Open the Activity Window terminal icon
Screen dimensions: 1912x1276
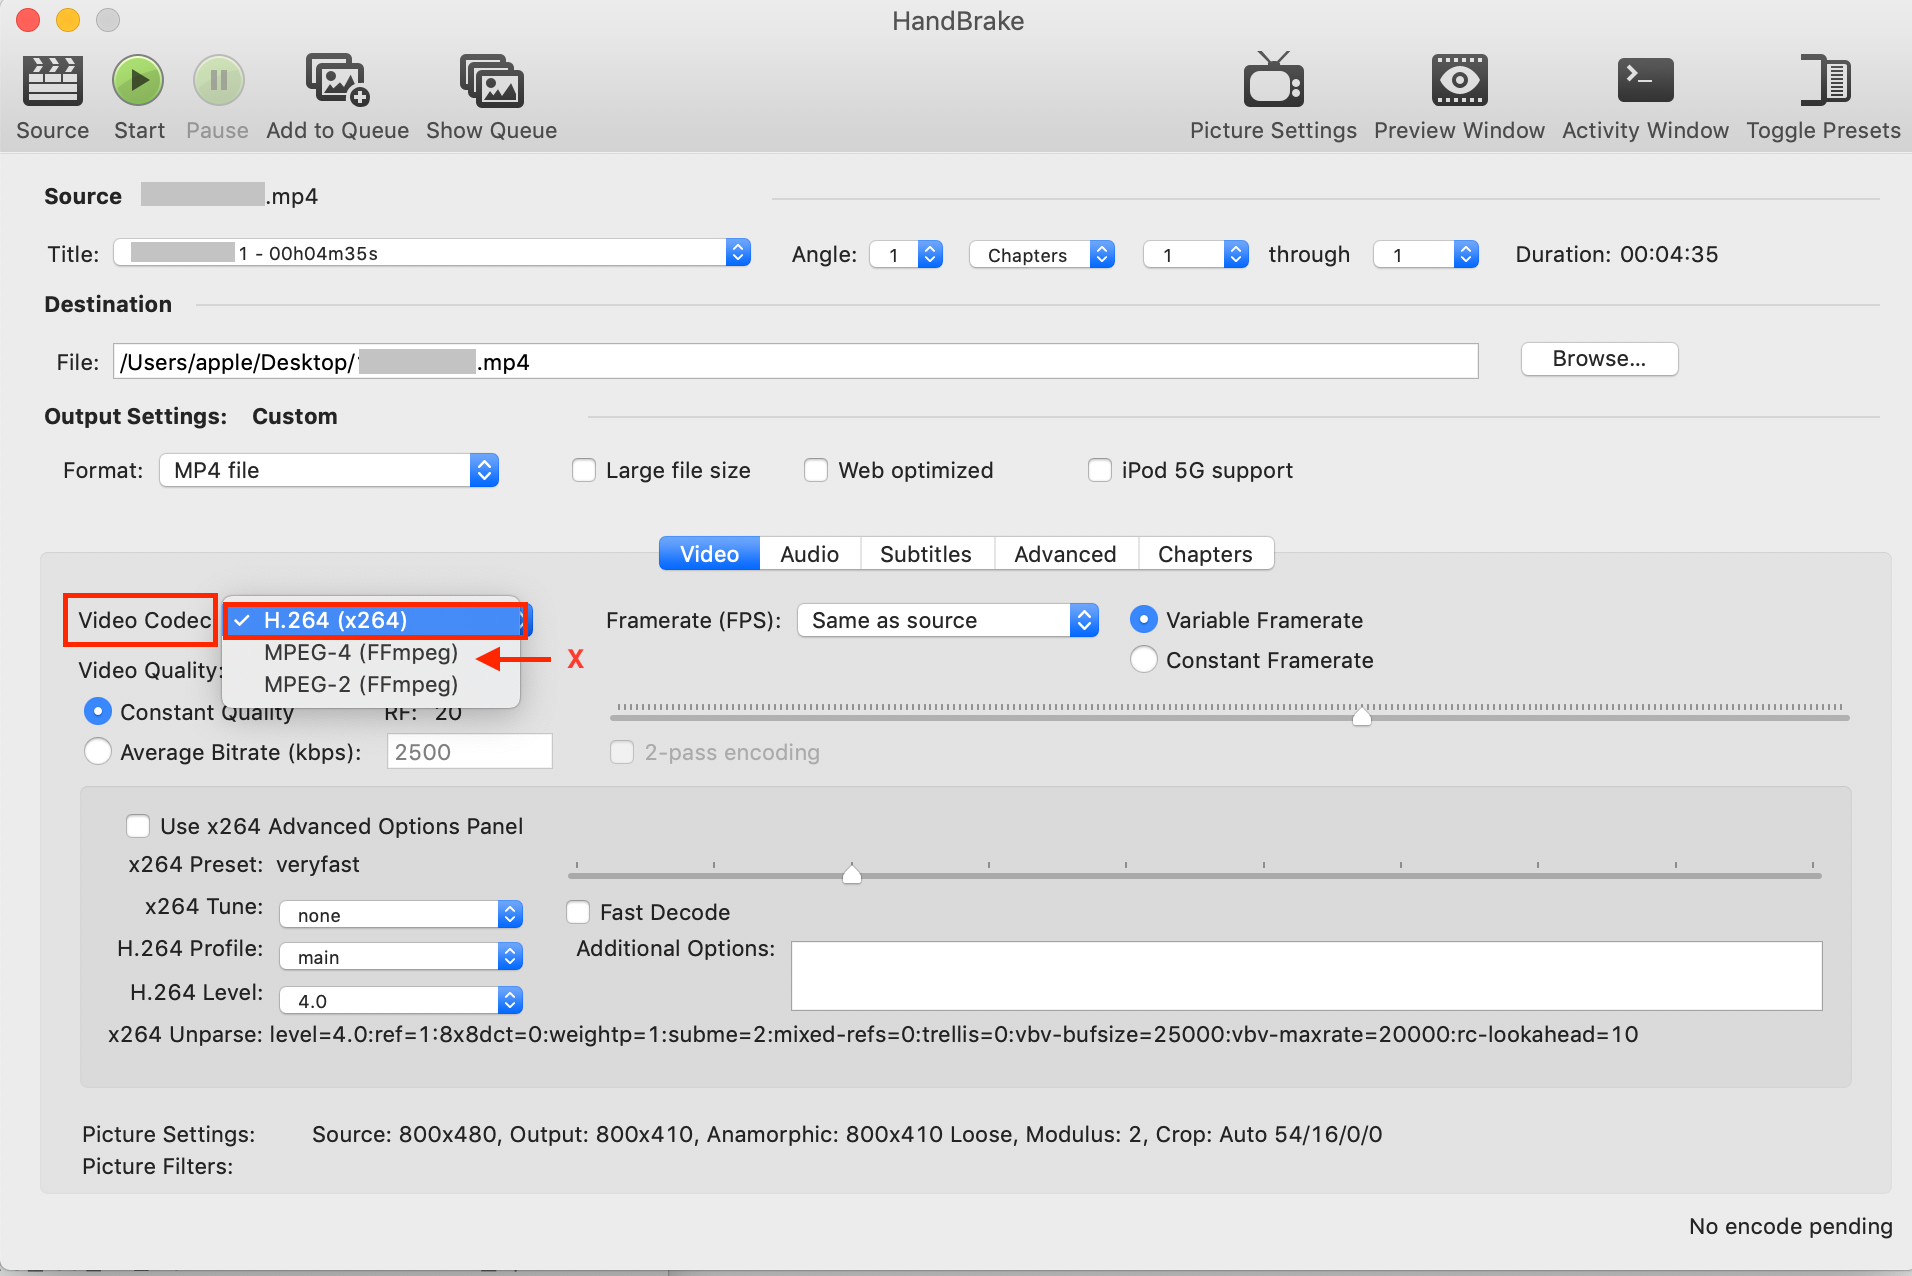click(1645, 80)
